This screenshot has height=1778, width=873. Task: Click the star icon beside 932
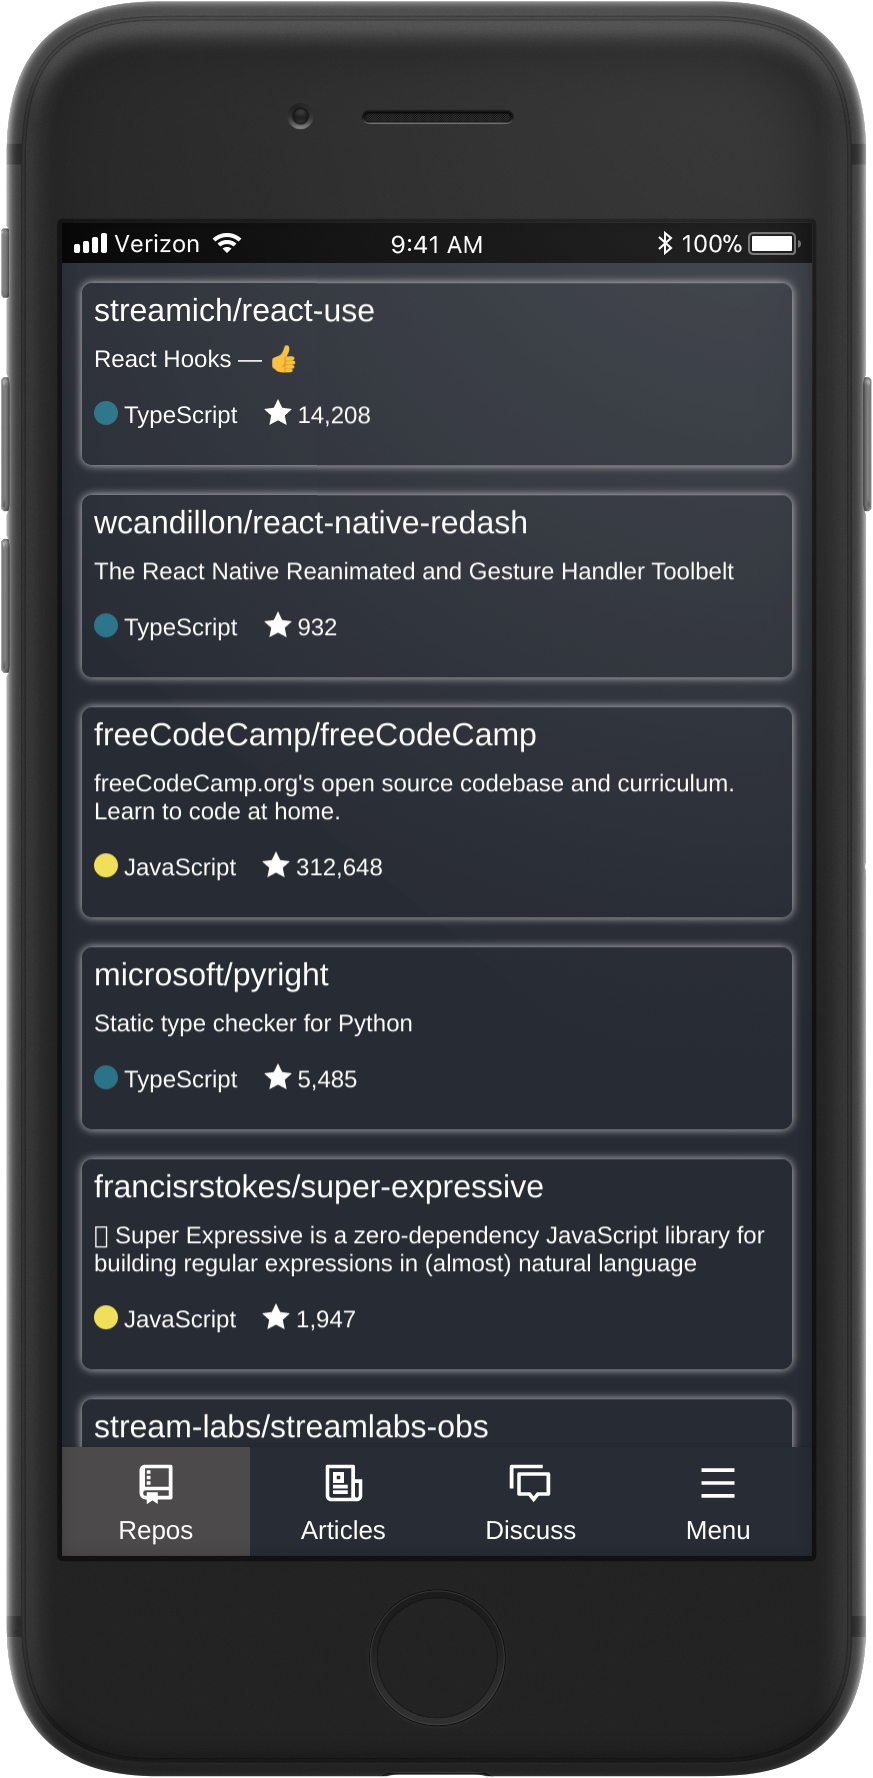tap(278, 625)
